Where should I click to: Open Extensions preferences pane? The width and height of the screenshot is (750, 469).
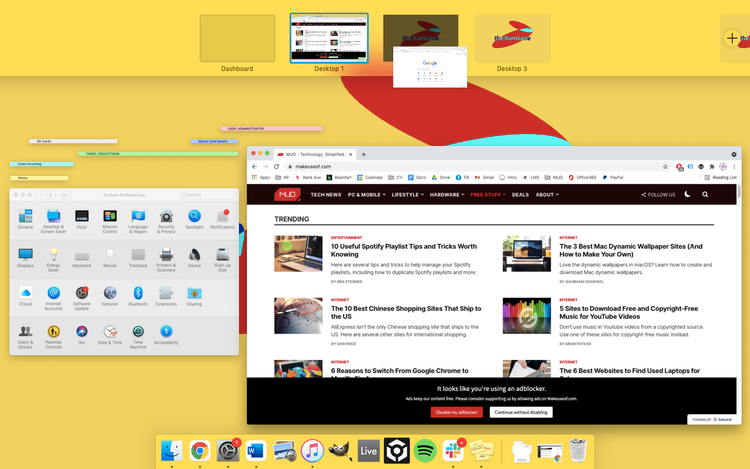[166, 296]
